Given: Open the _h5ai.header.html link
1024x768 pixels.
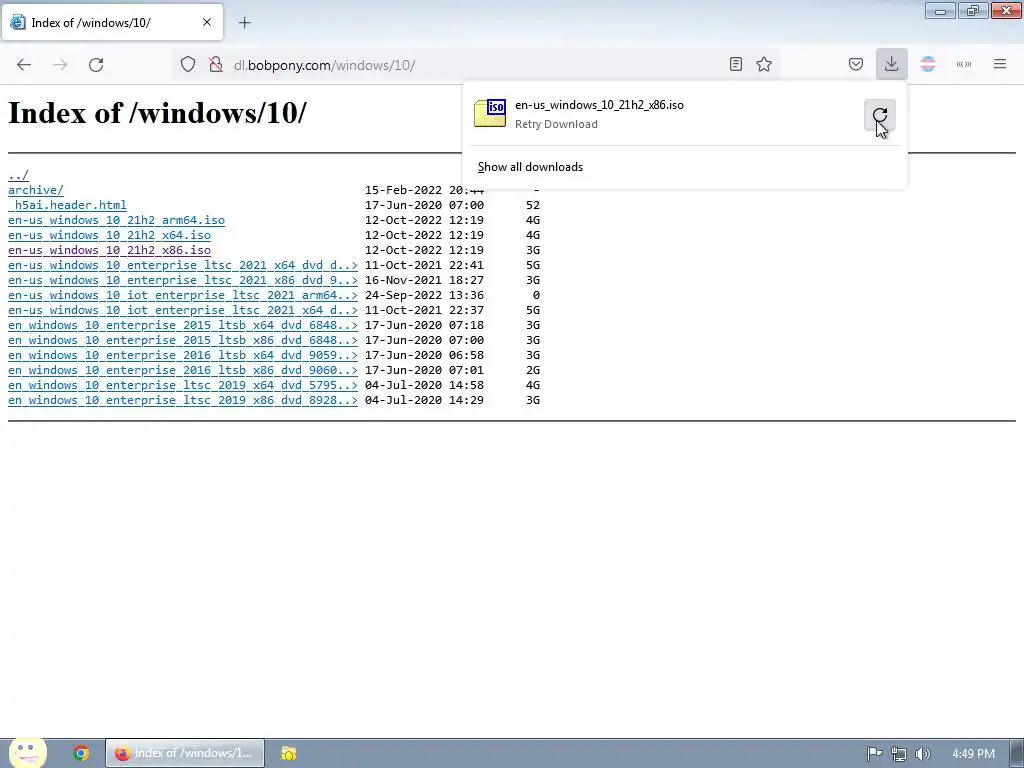Looking at the screenshot, I should 67,205.
